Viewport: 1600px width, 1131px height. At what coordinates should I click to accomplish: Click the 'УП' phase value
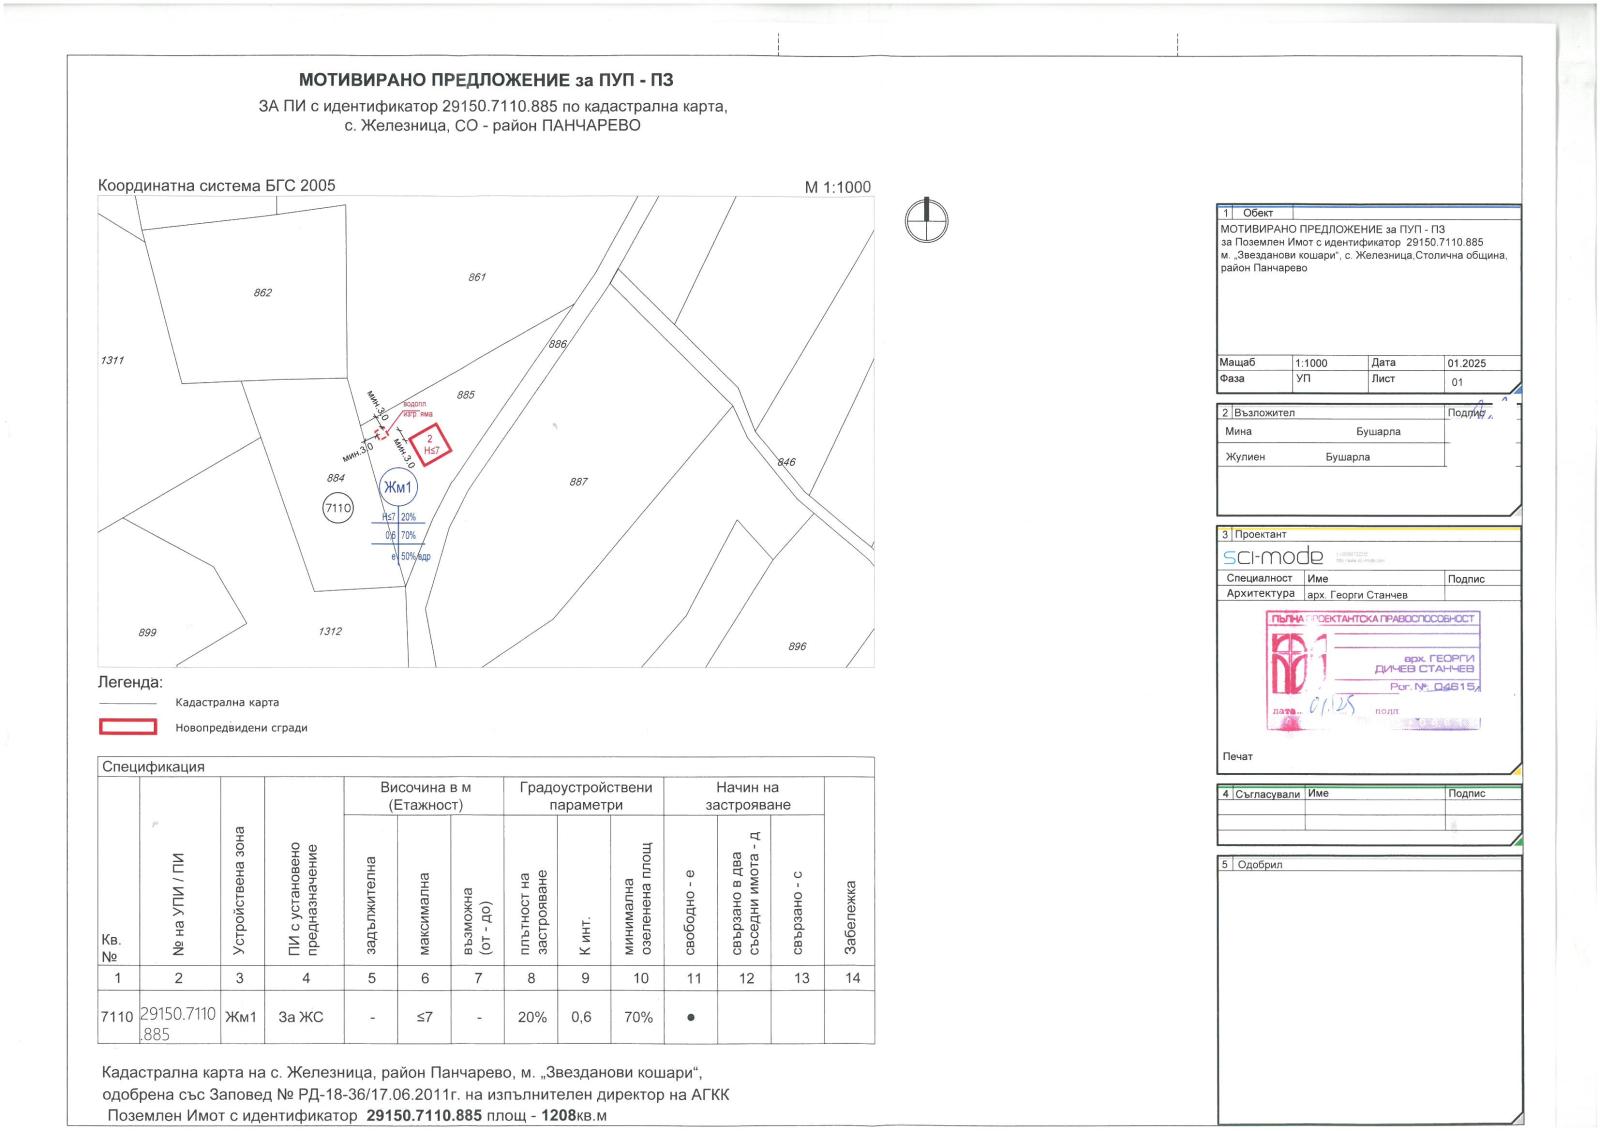(1303, 379)
